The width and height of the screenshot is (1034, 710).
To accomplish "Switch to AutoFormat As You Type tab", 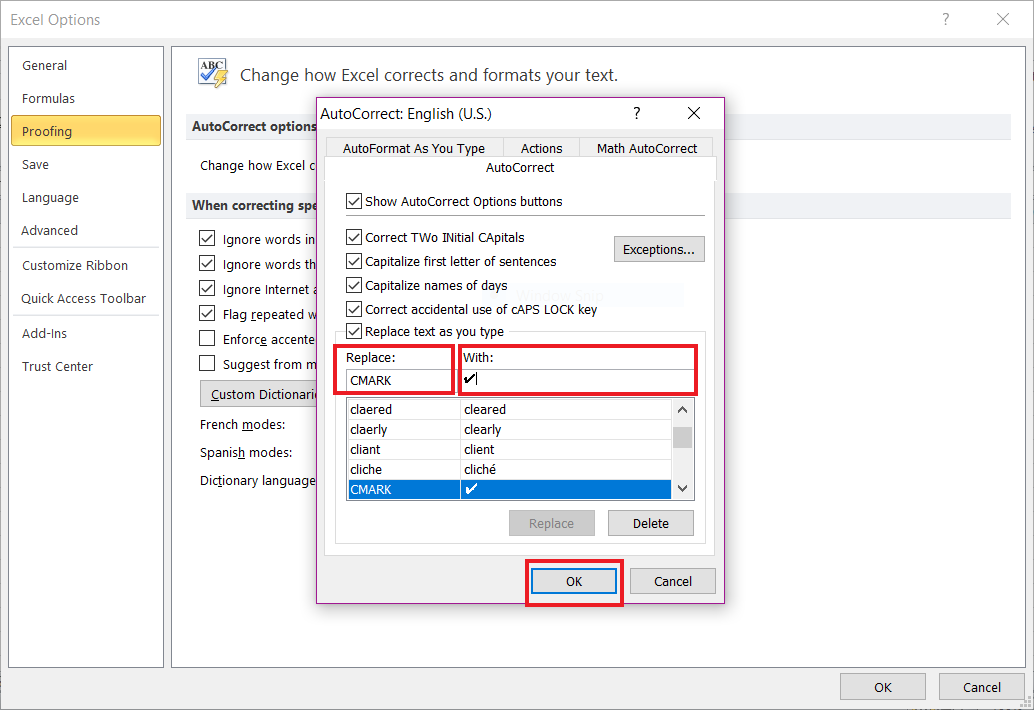I will tap(413, 148).
